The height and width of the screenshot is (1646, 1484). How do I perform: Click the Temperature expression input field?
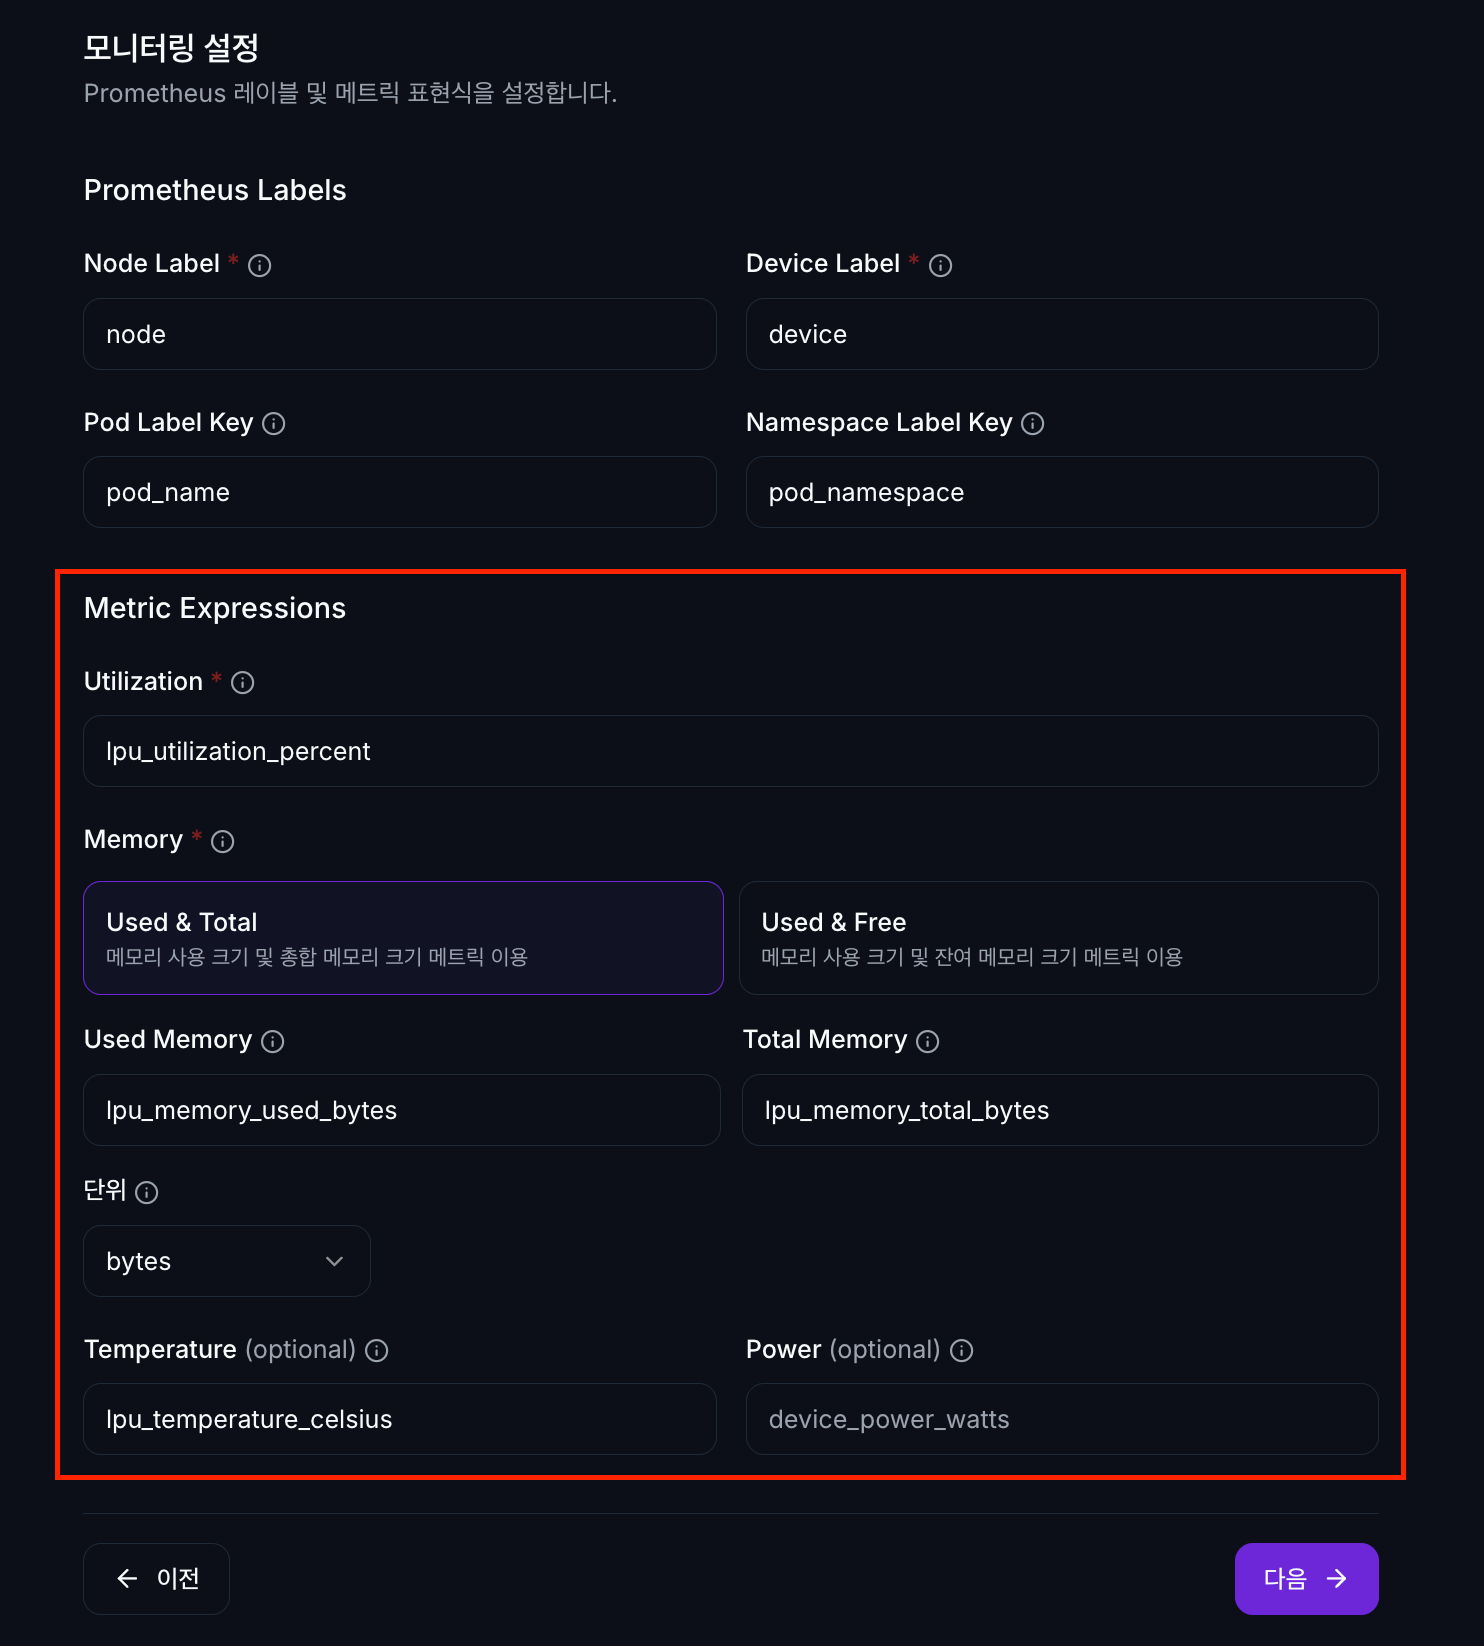point(399,1419)
